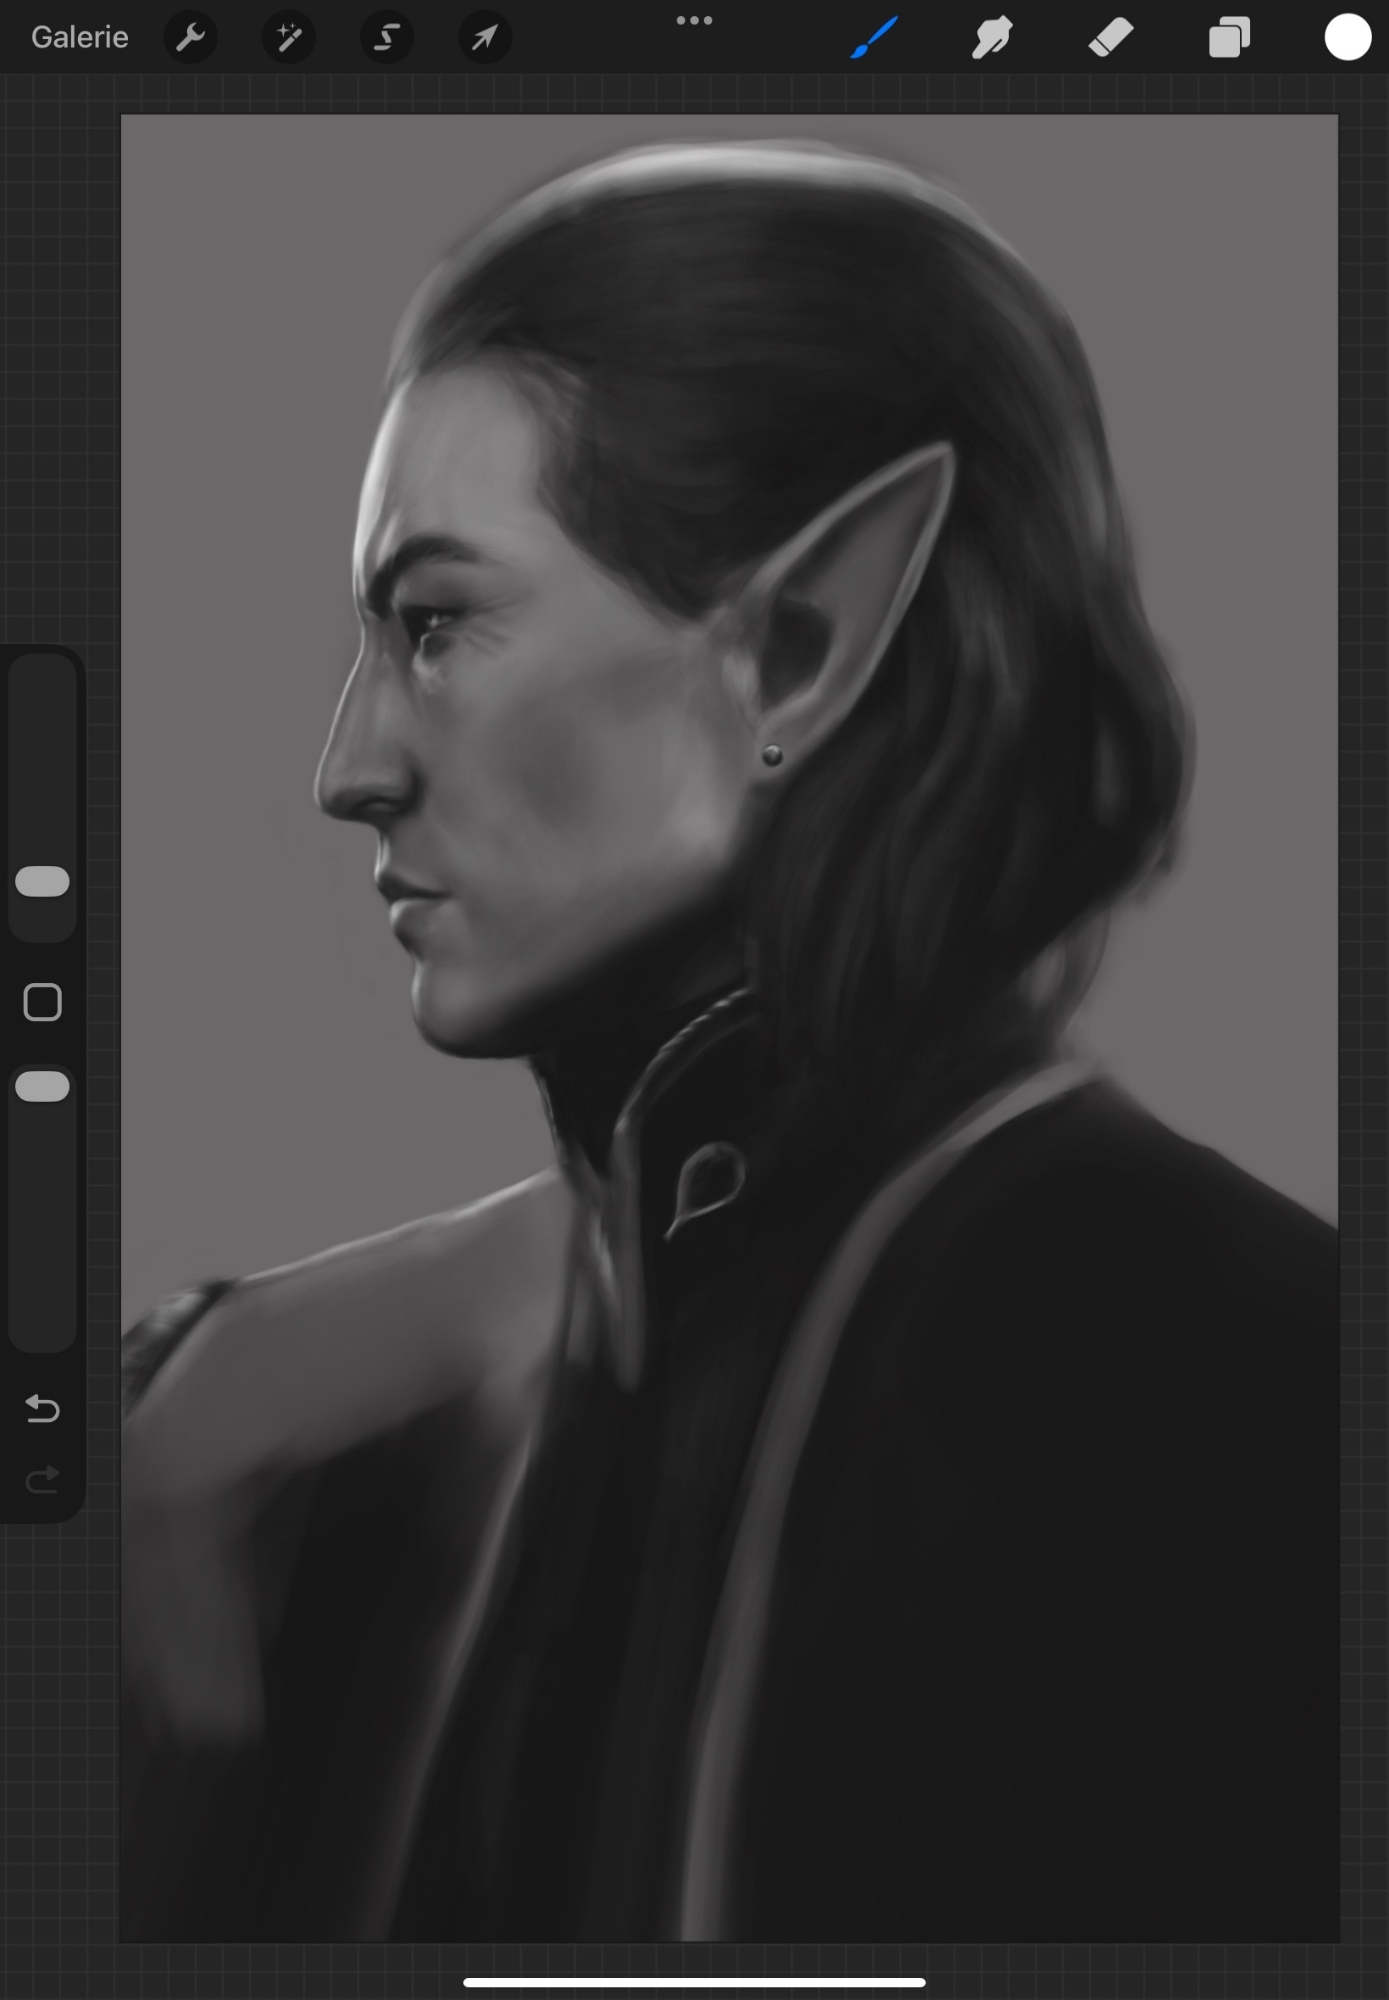This screenshot has width=1389, height=2000.
Task: Tap the three-dot menu at top
Action: [x=694, y=21]
